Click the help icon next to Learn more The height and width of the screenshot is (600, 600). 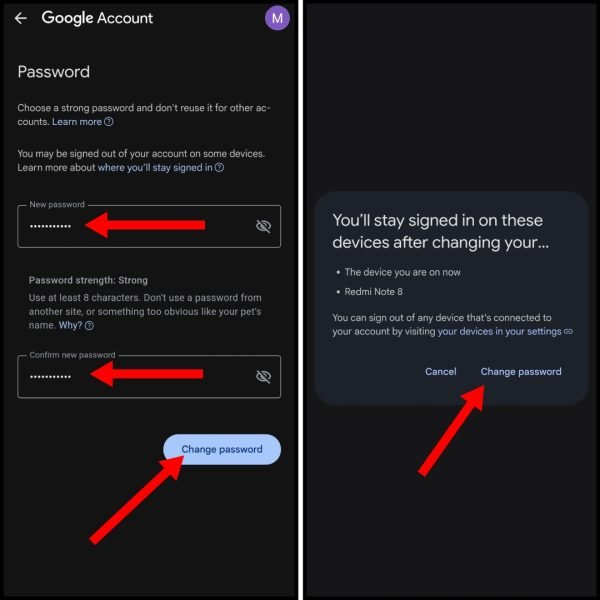(x=109, y=122)
